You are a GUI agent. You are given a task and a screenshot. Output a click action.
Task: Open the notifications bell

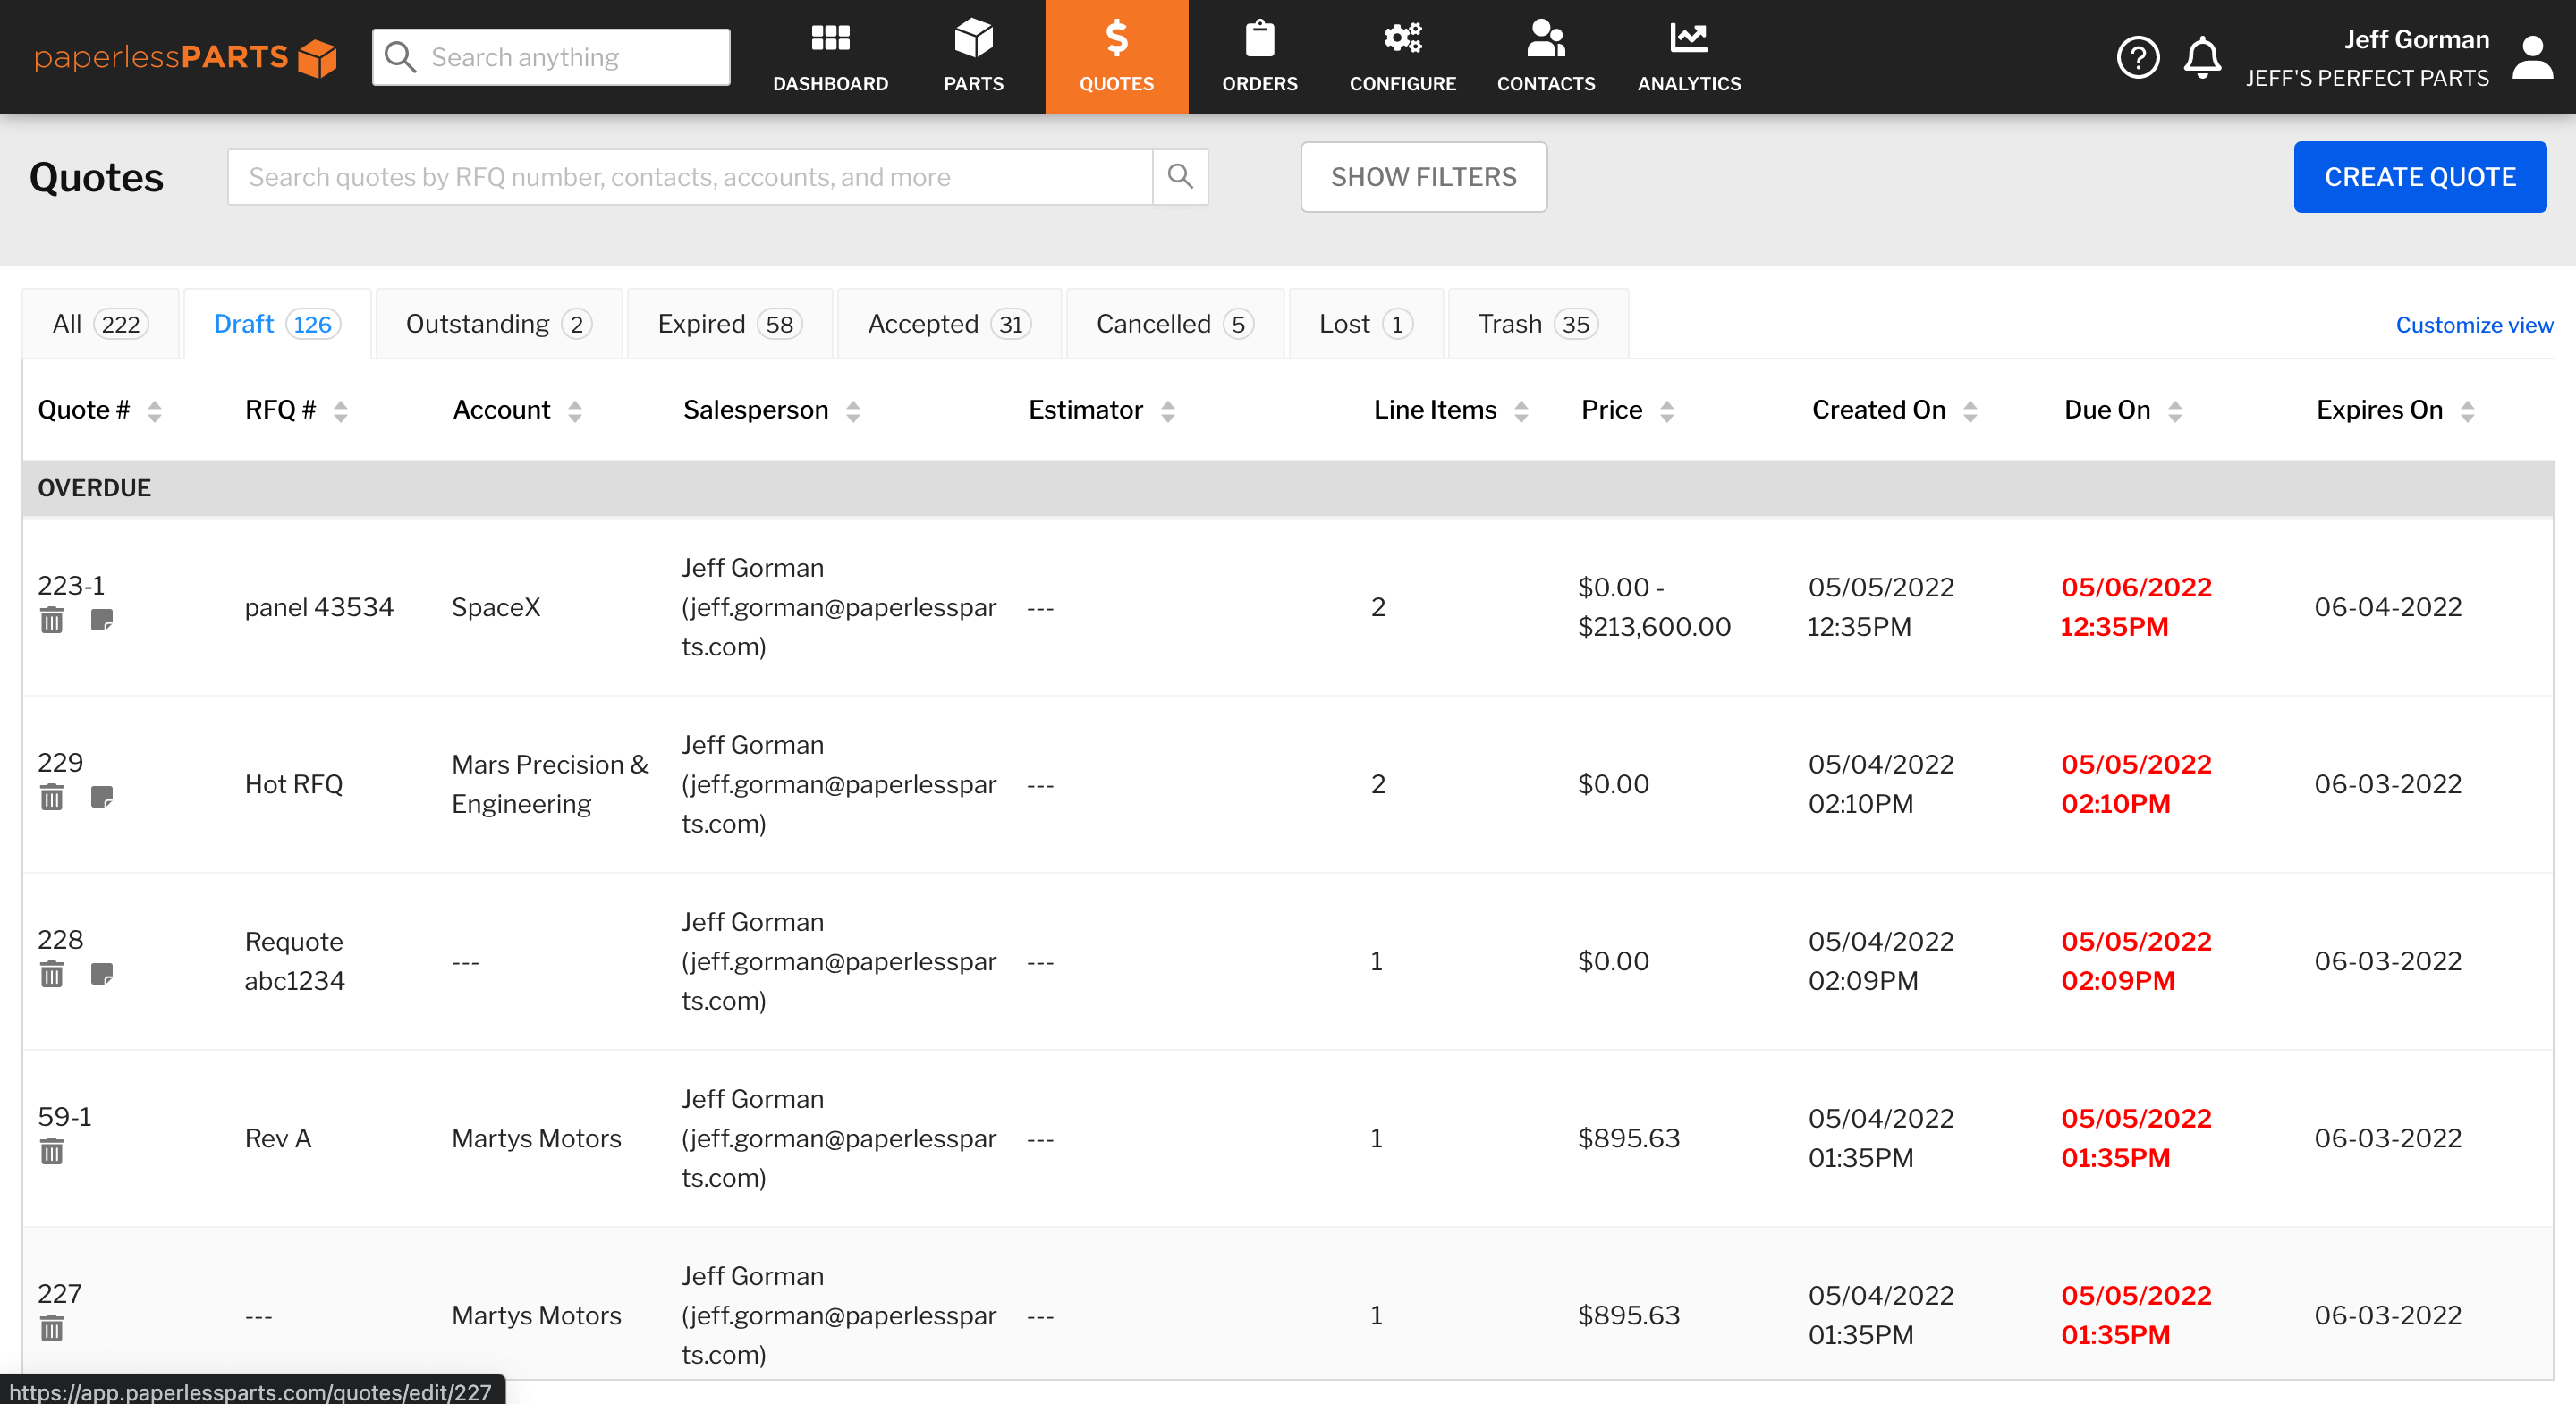tap(2202, 57)
